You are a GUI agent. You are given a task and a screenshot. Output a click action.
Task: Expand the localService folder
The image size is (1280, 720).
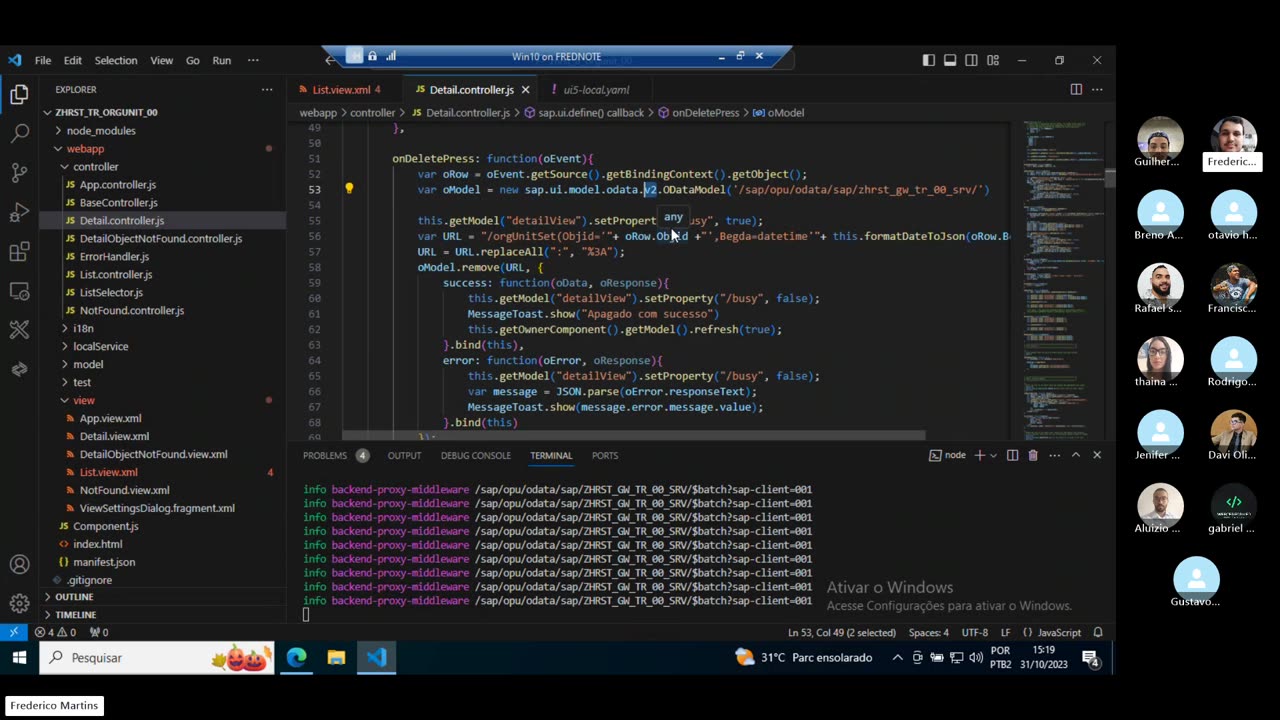point(162,346)
